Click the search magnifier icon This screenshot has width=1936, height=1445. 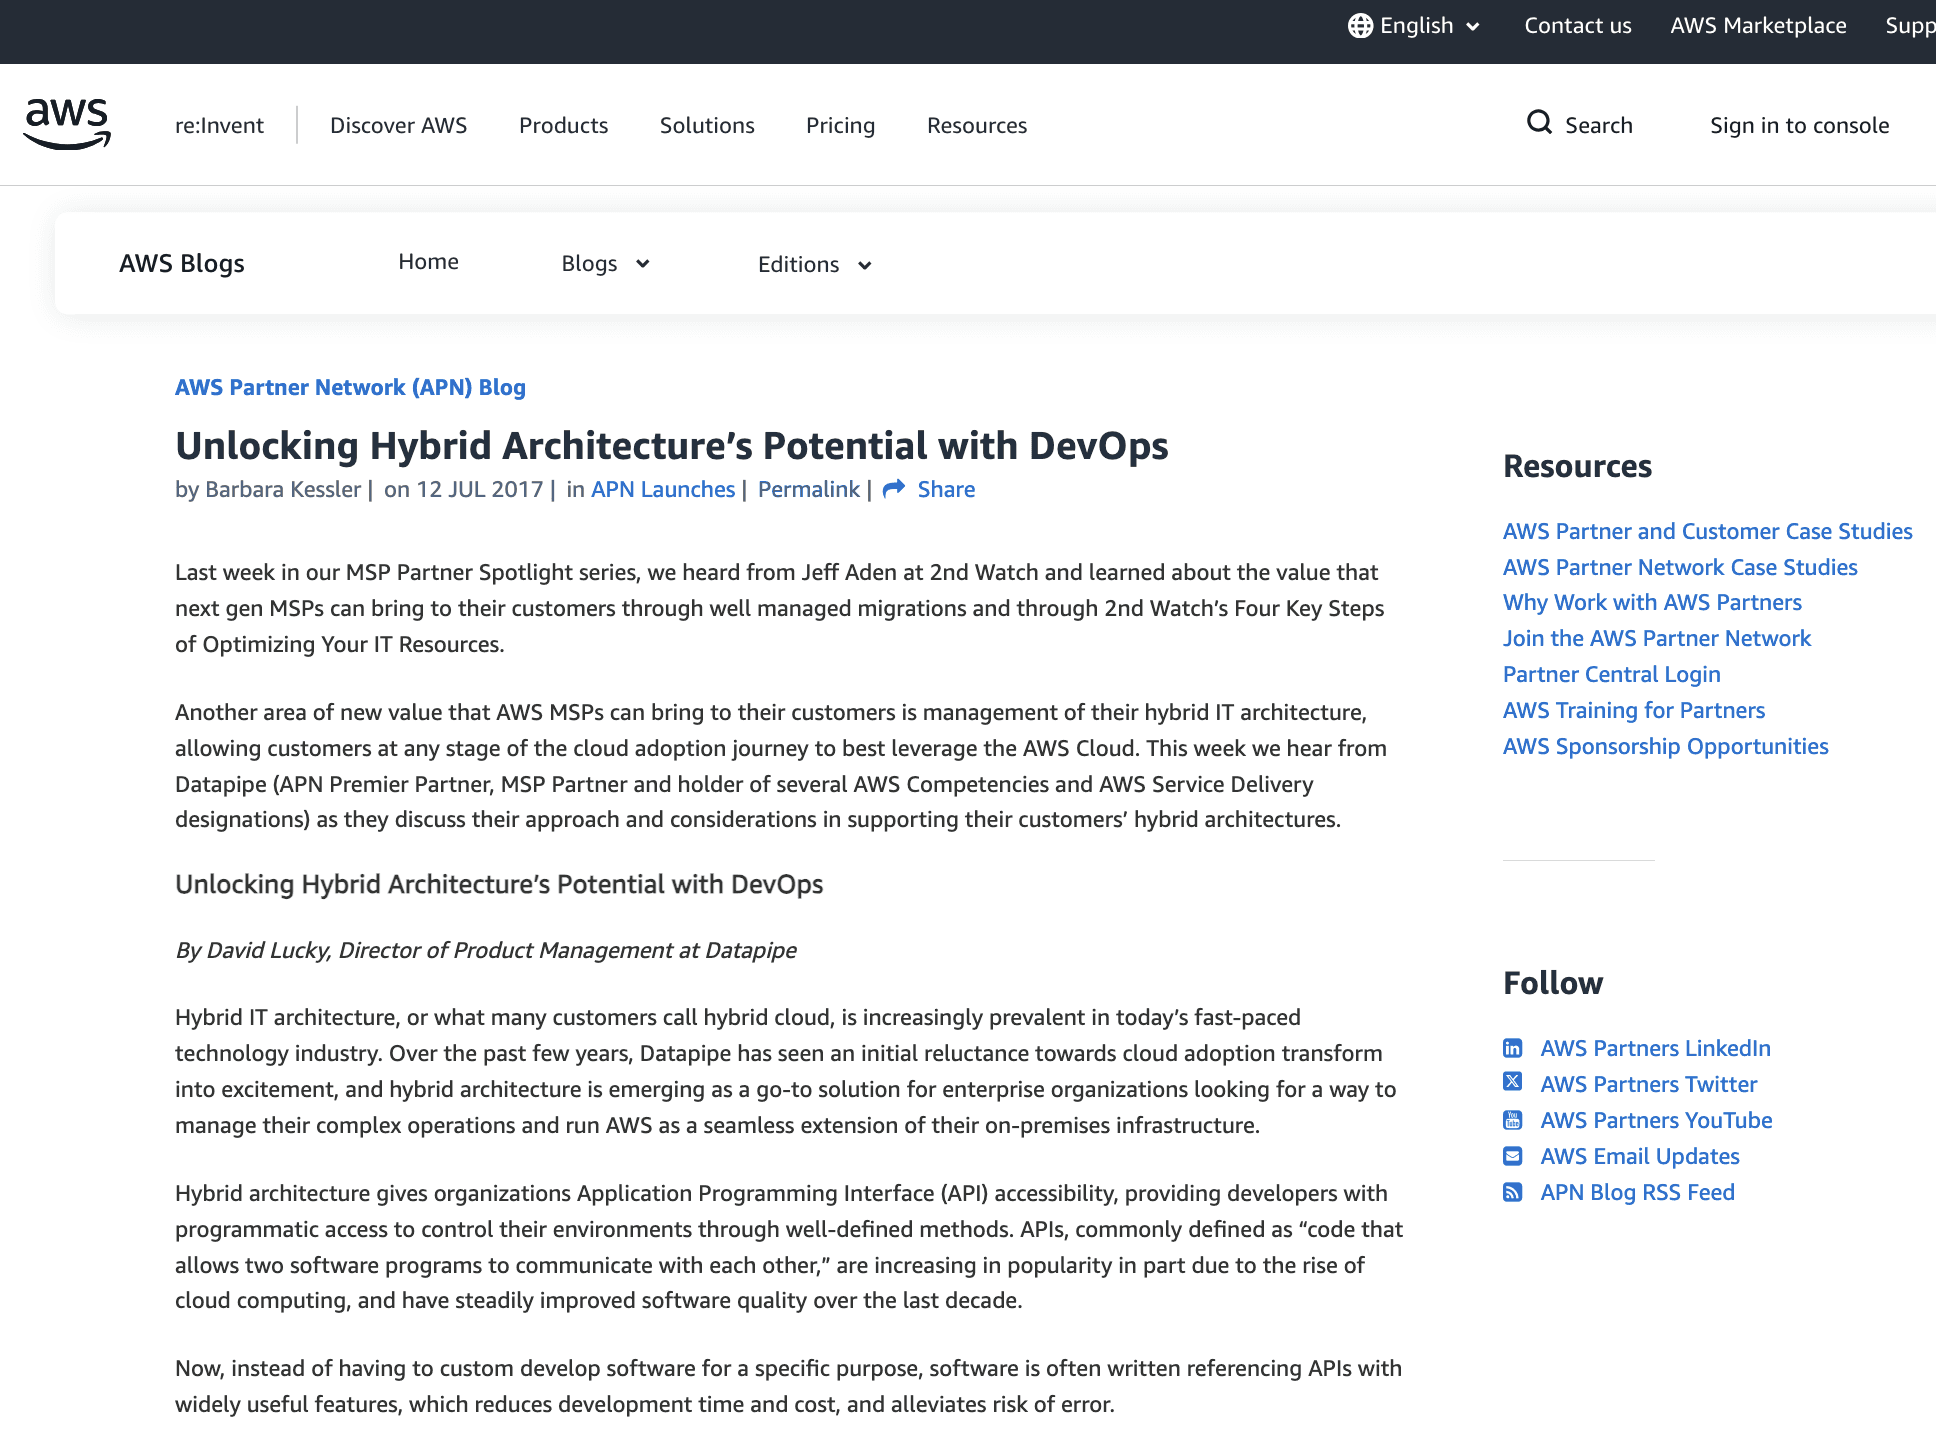pyautogui.click(x=1539, y=123)
